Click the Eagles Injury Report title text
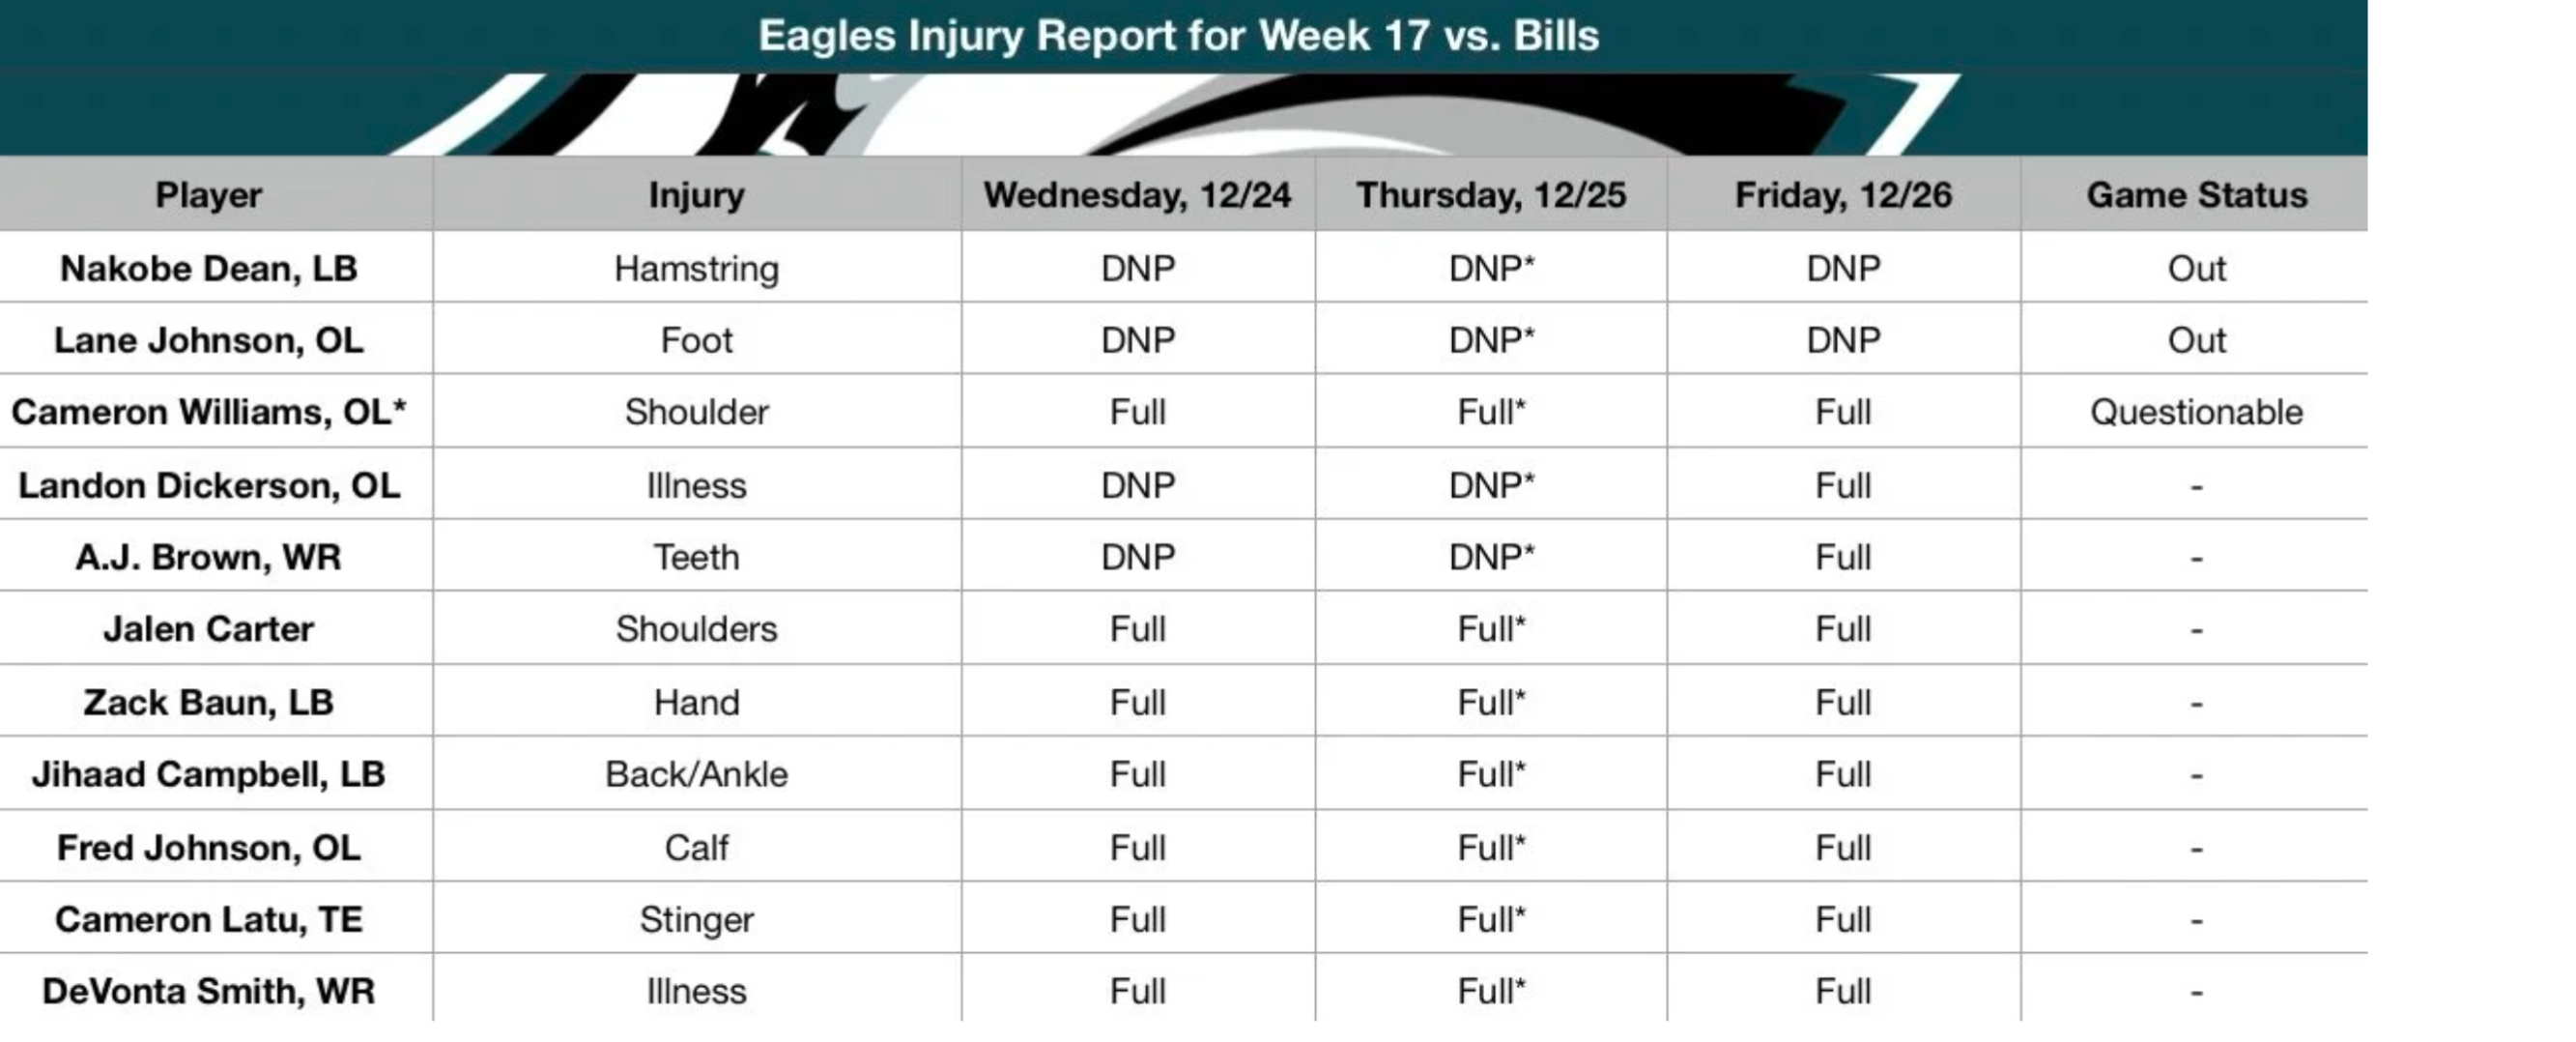The width and height of the screenshot is (2576, 1042). [1178, 36]
